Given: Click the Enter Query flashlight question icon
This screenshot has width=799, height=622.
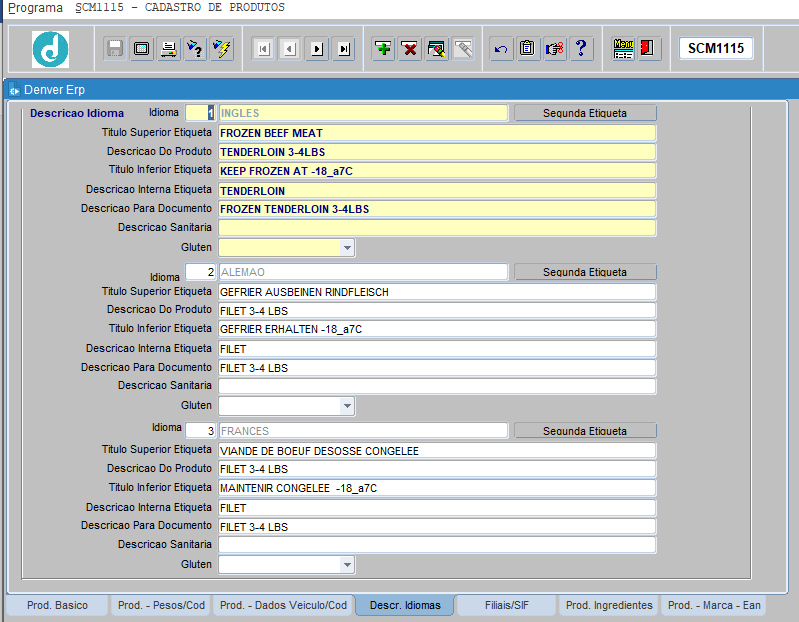Looking at the screenshot, I should tap(195, 49).
